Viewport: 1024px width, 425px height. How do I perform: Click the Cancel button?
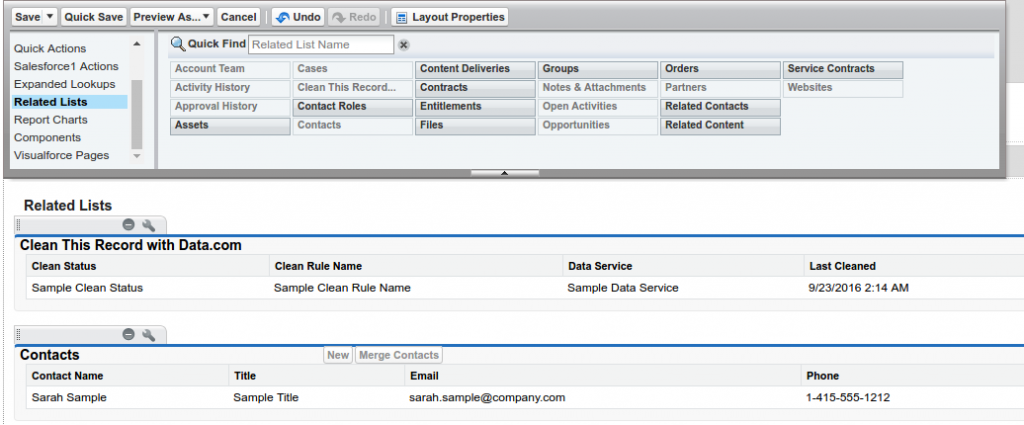(x=238, y=17)
